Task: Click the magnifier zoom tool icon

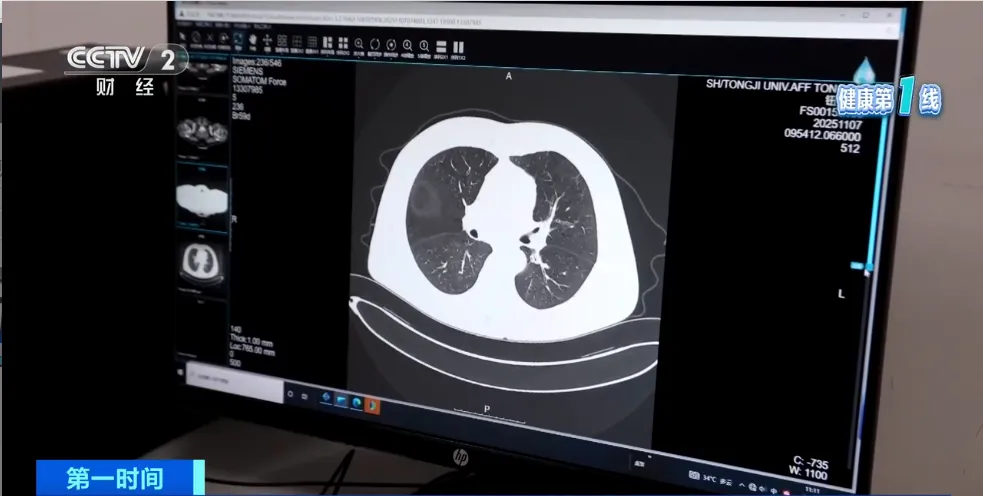Action: pyautogui.click(x=358, y=44)
